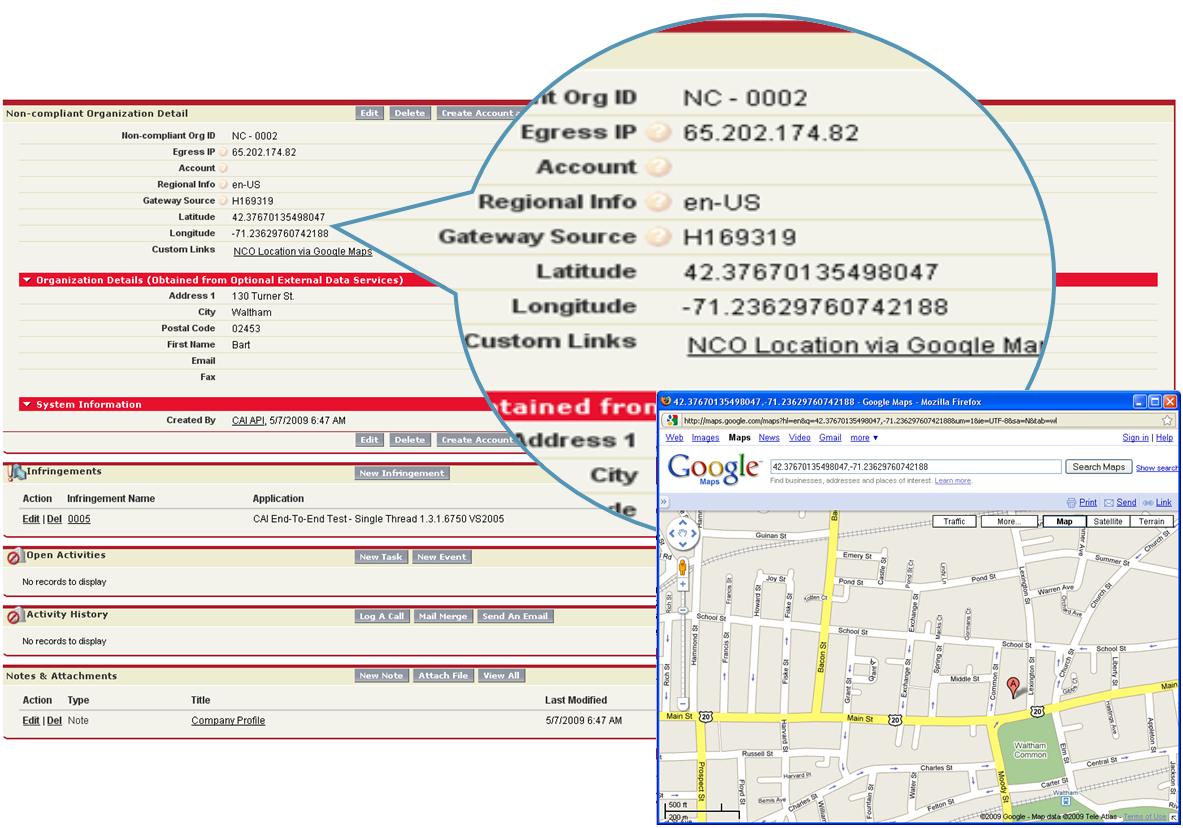Image resolution: width=1183 pixels, height=828 pixels.
Task: Open the News link in Google bar
Action: coord(769,438)
